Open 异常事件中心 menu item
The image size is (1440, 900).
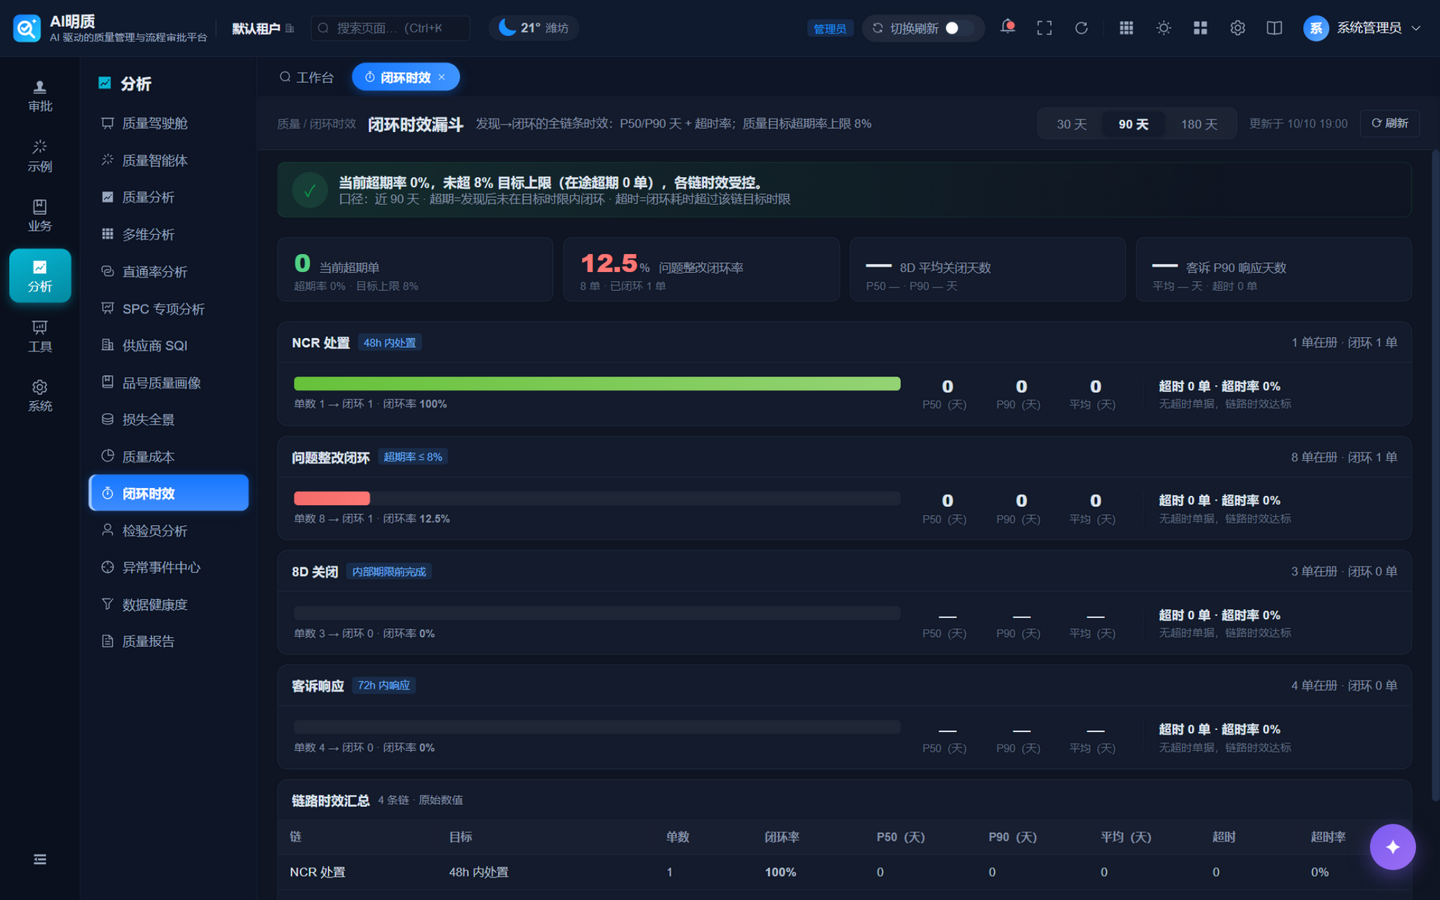click(168, 567)
